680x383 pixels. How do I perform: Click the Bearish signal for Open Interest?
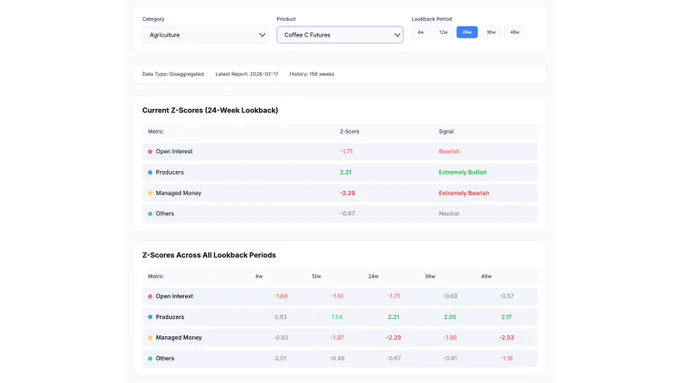[449, 151]
